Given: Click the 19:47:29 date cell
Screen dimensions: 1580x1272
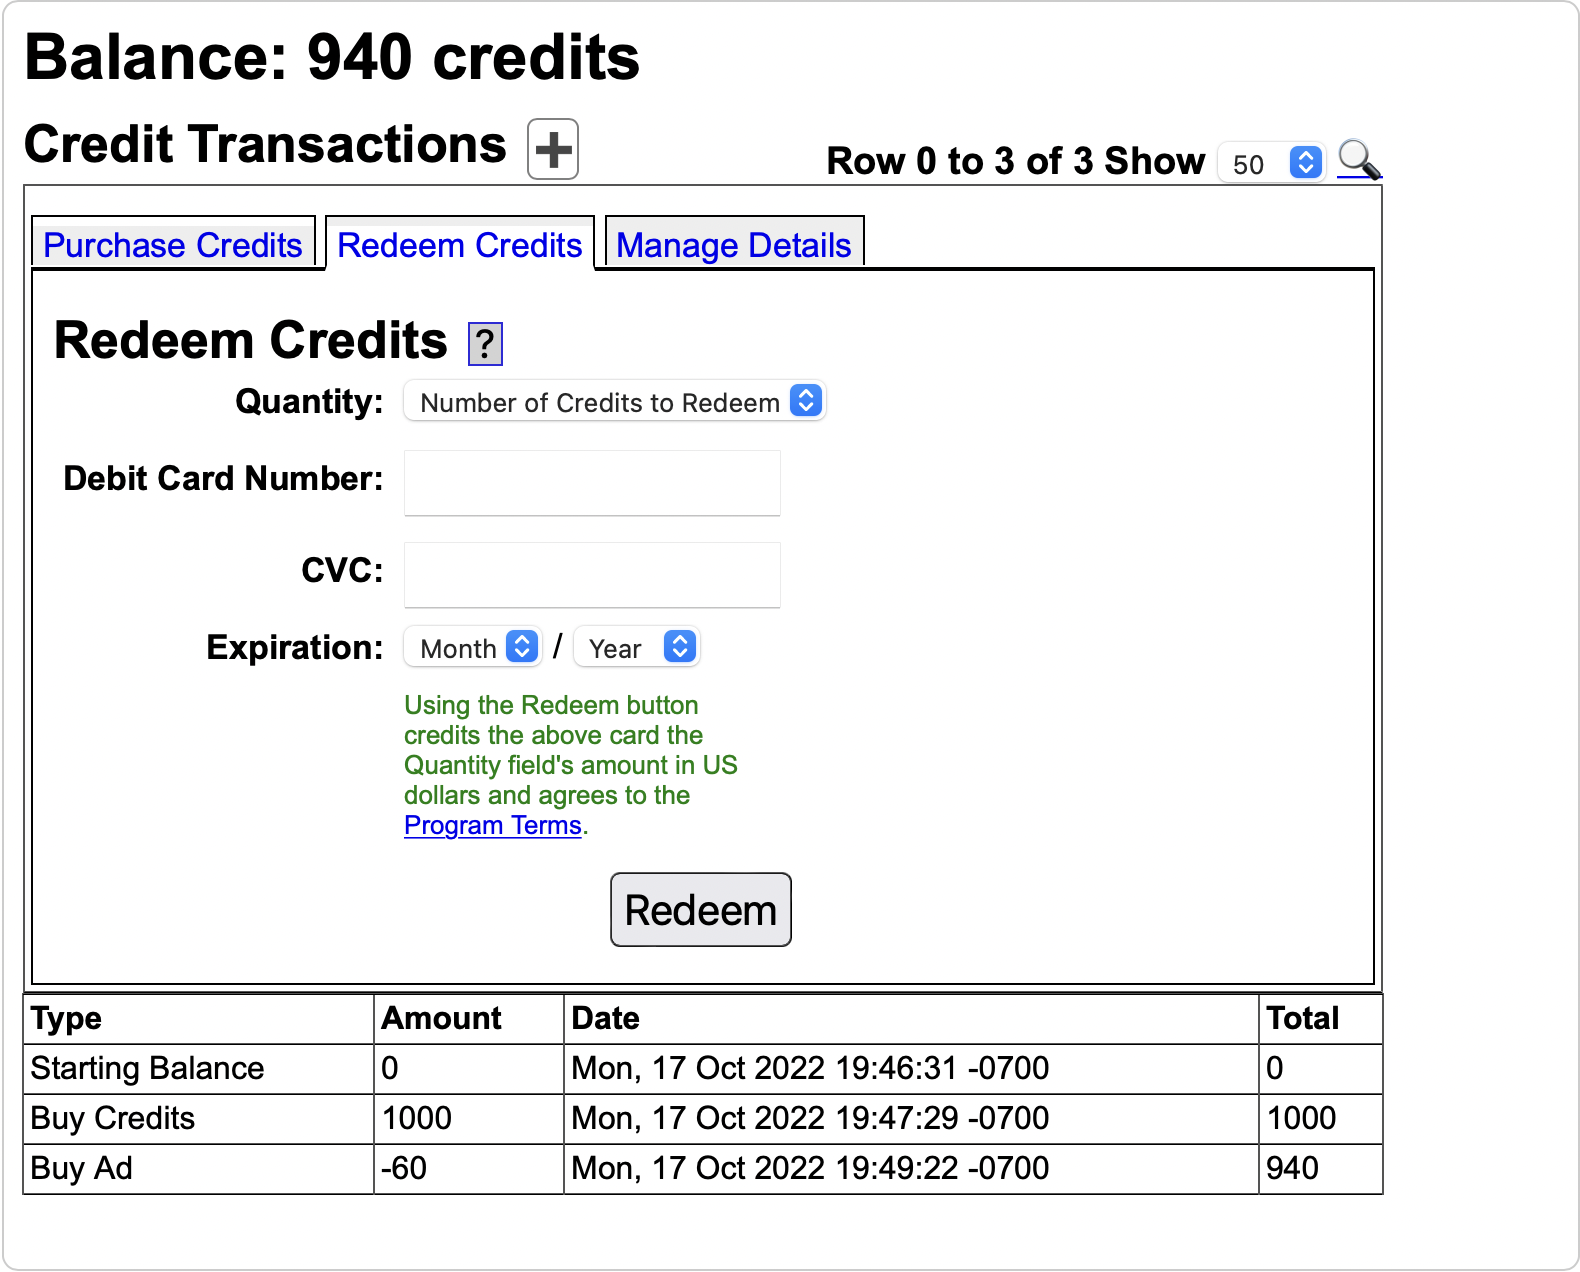Looking at the screenshot, I should (911, 1119).
